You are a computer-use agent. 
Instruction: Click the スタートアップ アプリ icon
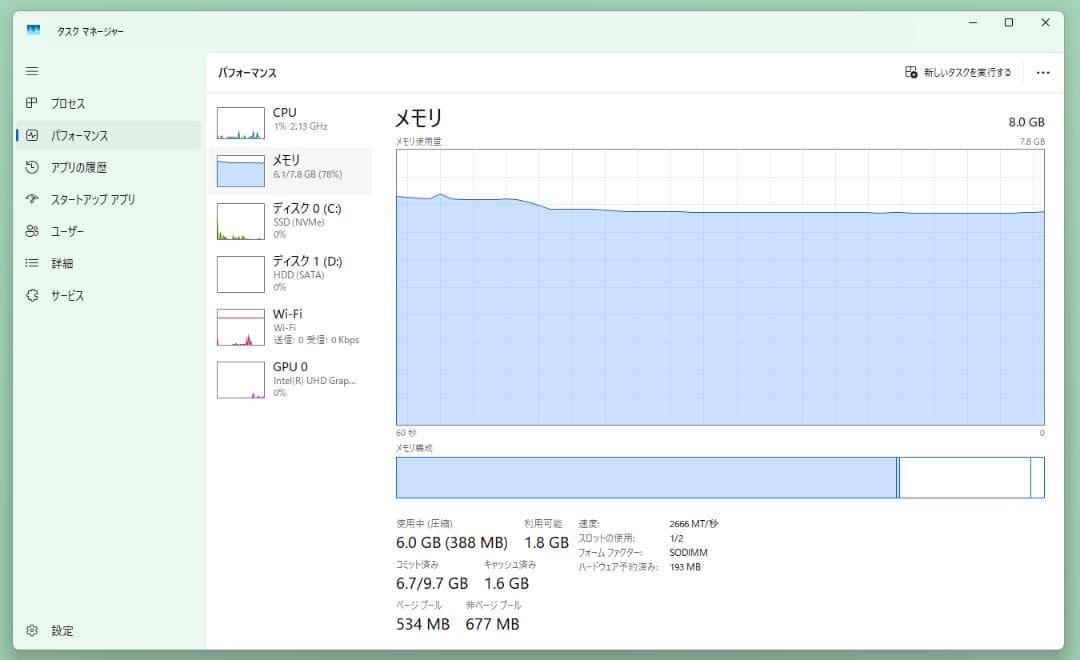click(x=32, y=199)
